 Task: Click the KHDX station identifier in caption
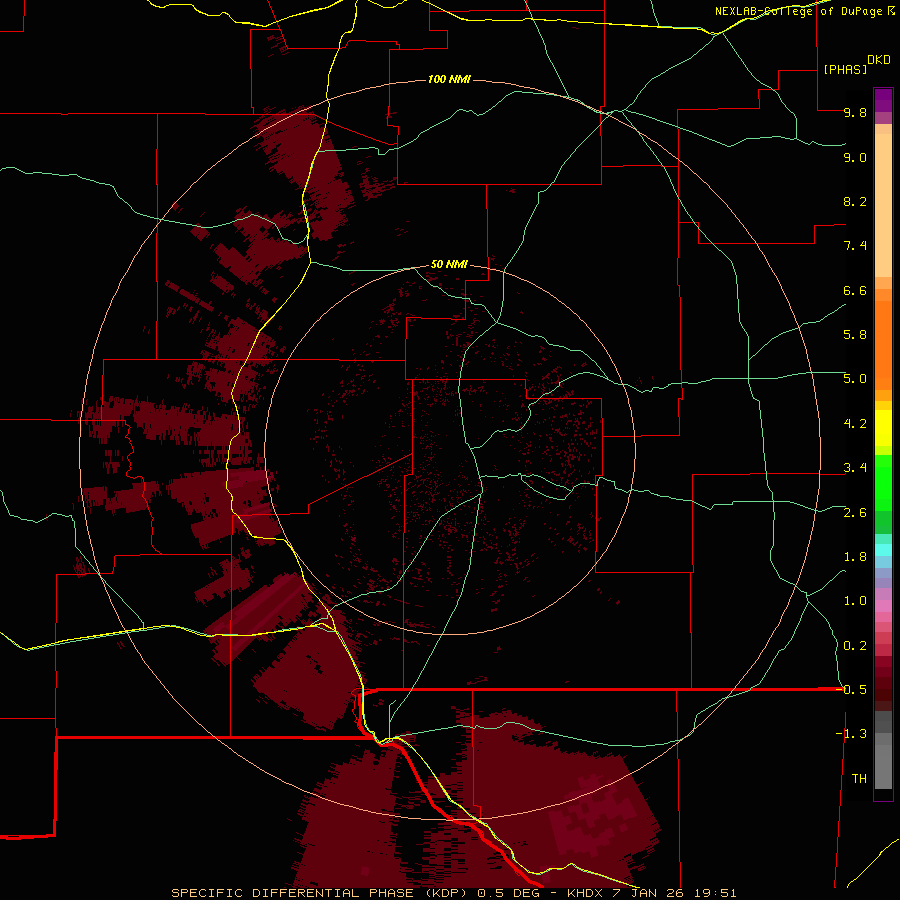point(585,893)
